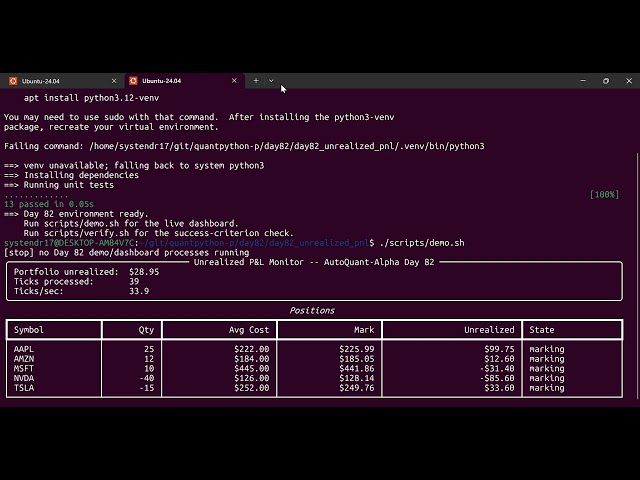Click 'Ticks processed:' value 39
The width and height of the screenshot is (640, 480).
[134, 282]
